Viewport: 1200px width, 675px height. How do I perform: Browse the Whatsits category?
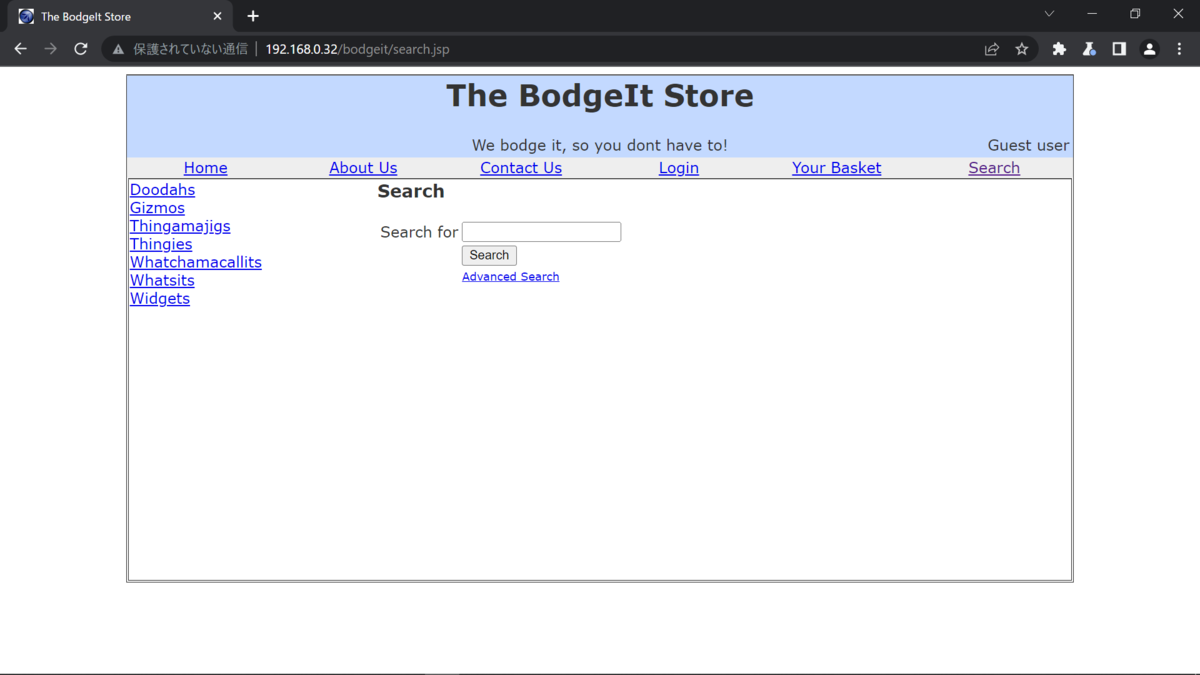(162, 280)
